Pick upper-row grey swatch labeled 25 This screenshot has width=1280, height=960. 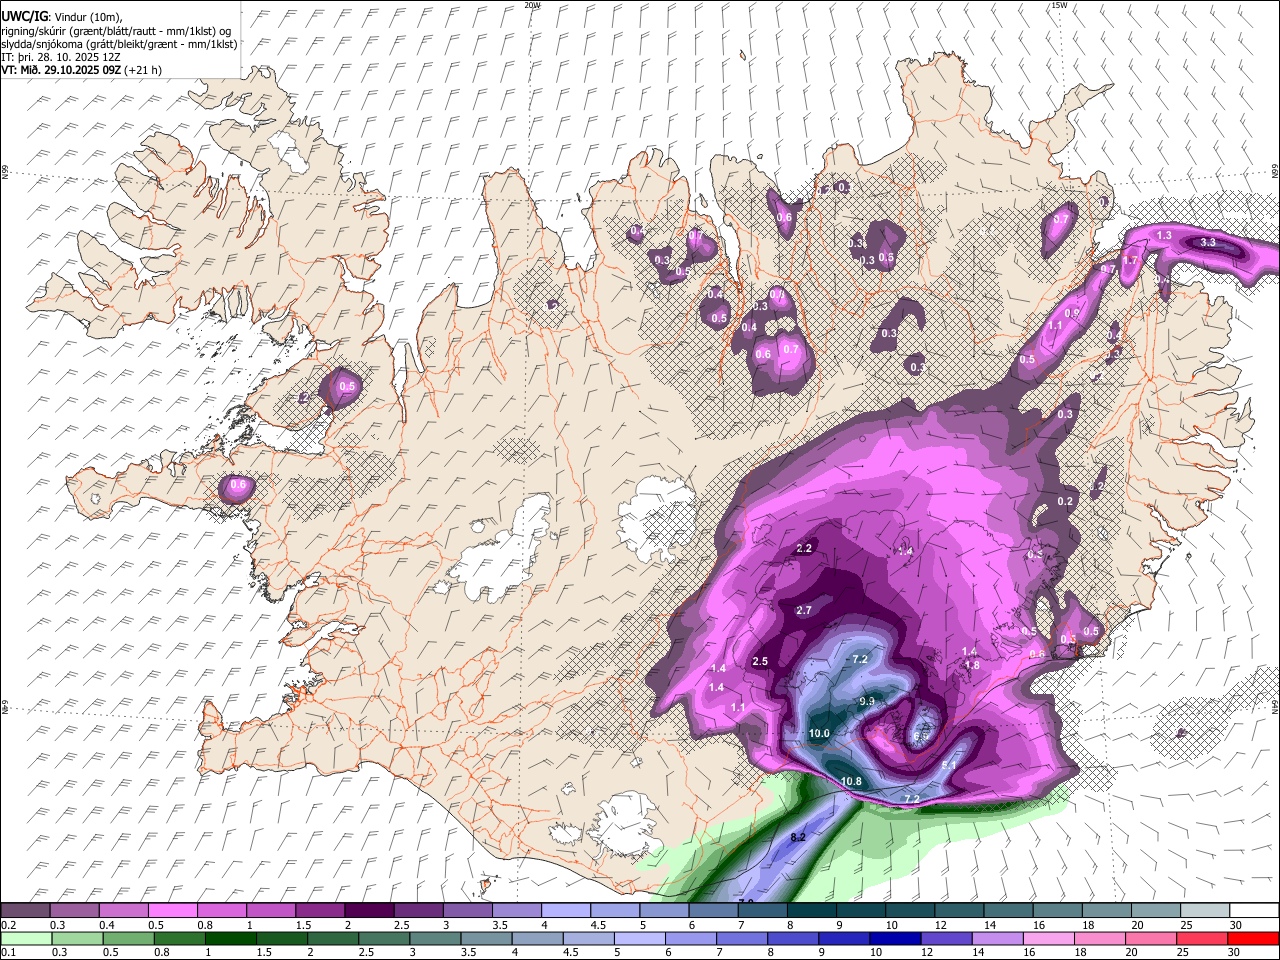(x=1205, y=911)
